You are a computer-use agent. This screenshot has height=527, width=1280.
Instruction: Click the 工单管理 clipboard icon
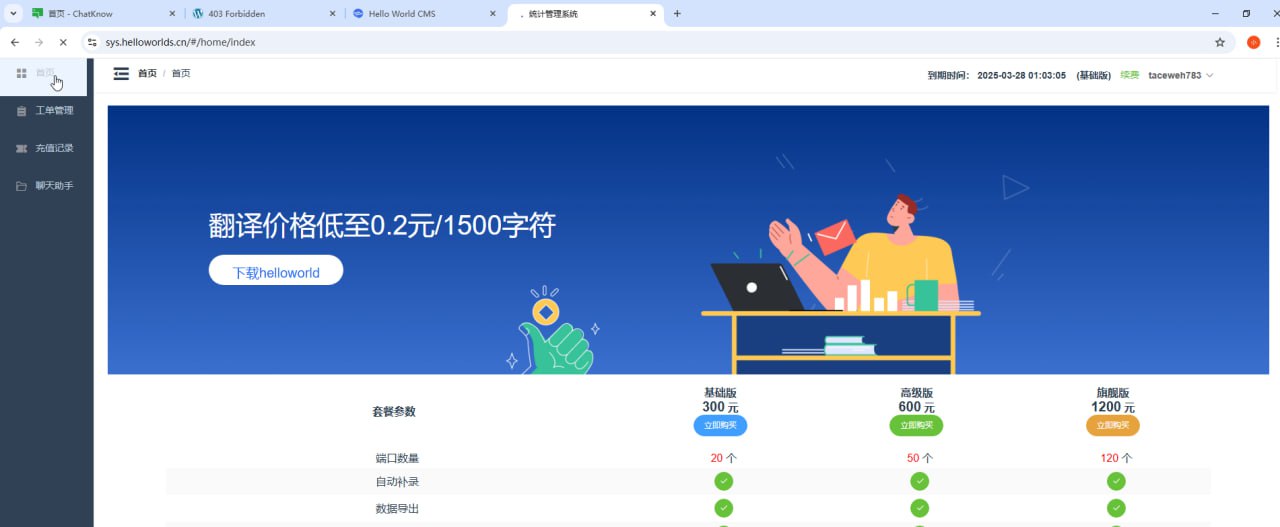click(21, 111)
